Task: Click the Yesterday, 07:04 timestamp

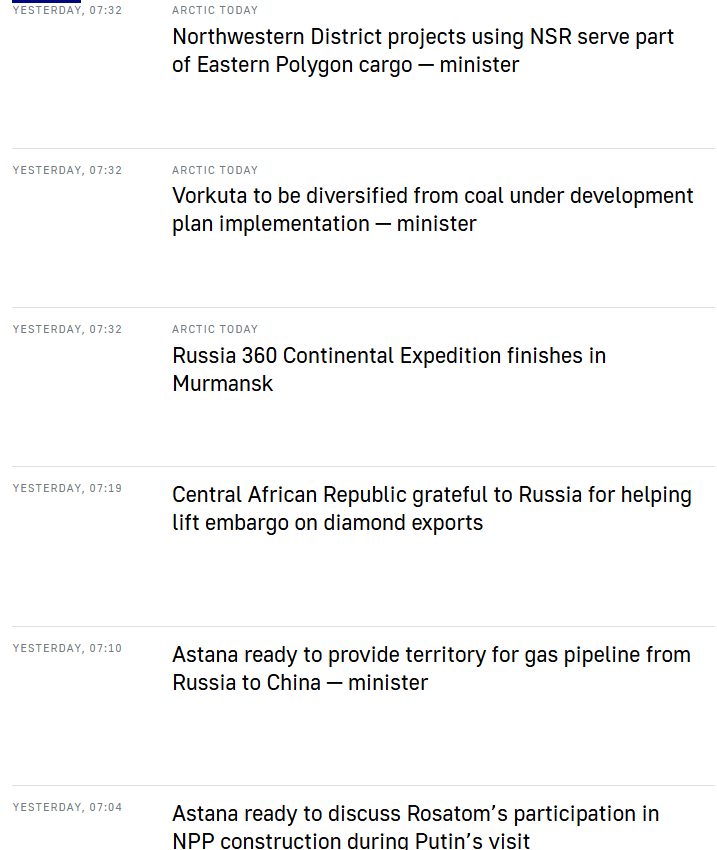Action: (x=67, y=807)
